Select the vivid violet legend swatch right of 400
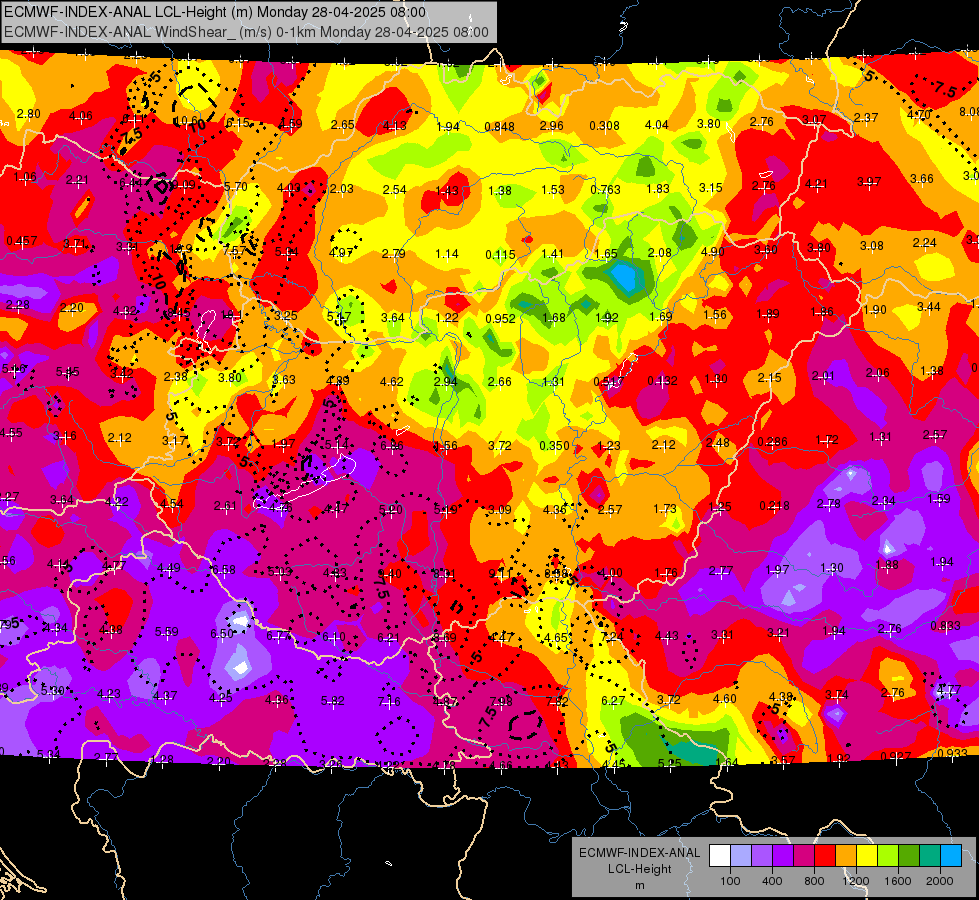 [x=783, y=856]
